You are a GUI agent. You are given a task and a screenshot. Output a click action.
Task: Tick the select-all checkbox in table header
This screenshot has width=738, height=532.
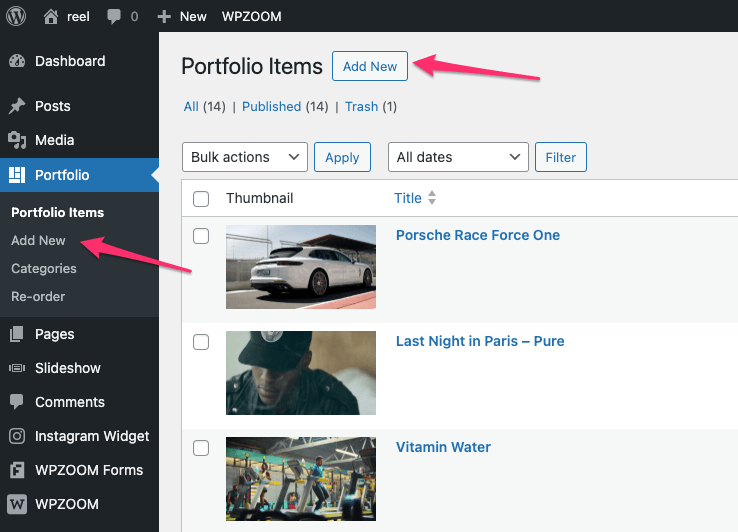click(201, 199)
